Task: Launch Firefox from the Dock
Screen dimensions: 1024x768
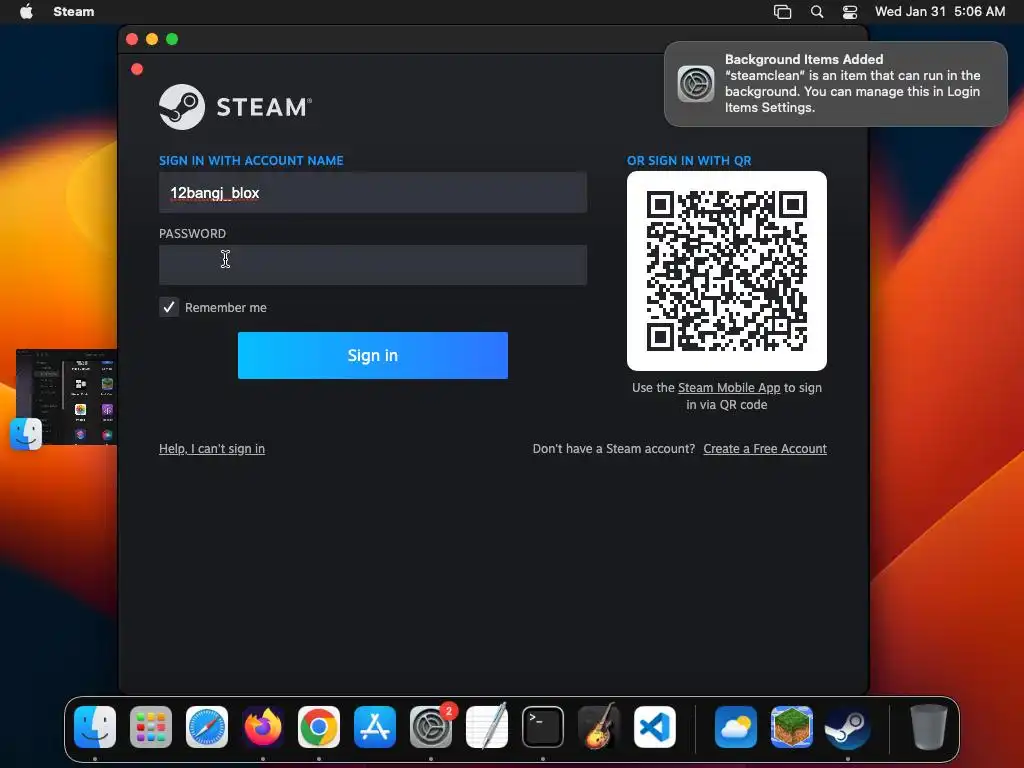Action: [263, 727]
